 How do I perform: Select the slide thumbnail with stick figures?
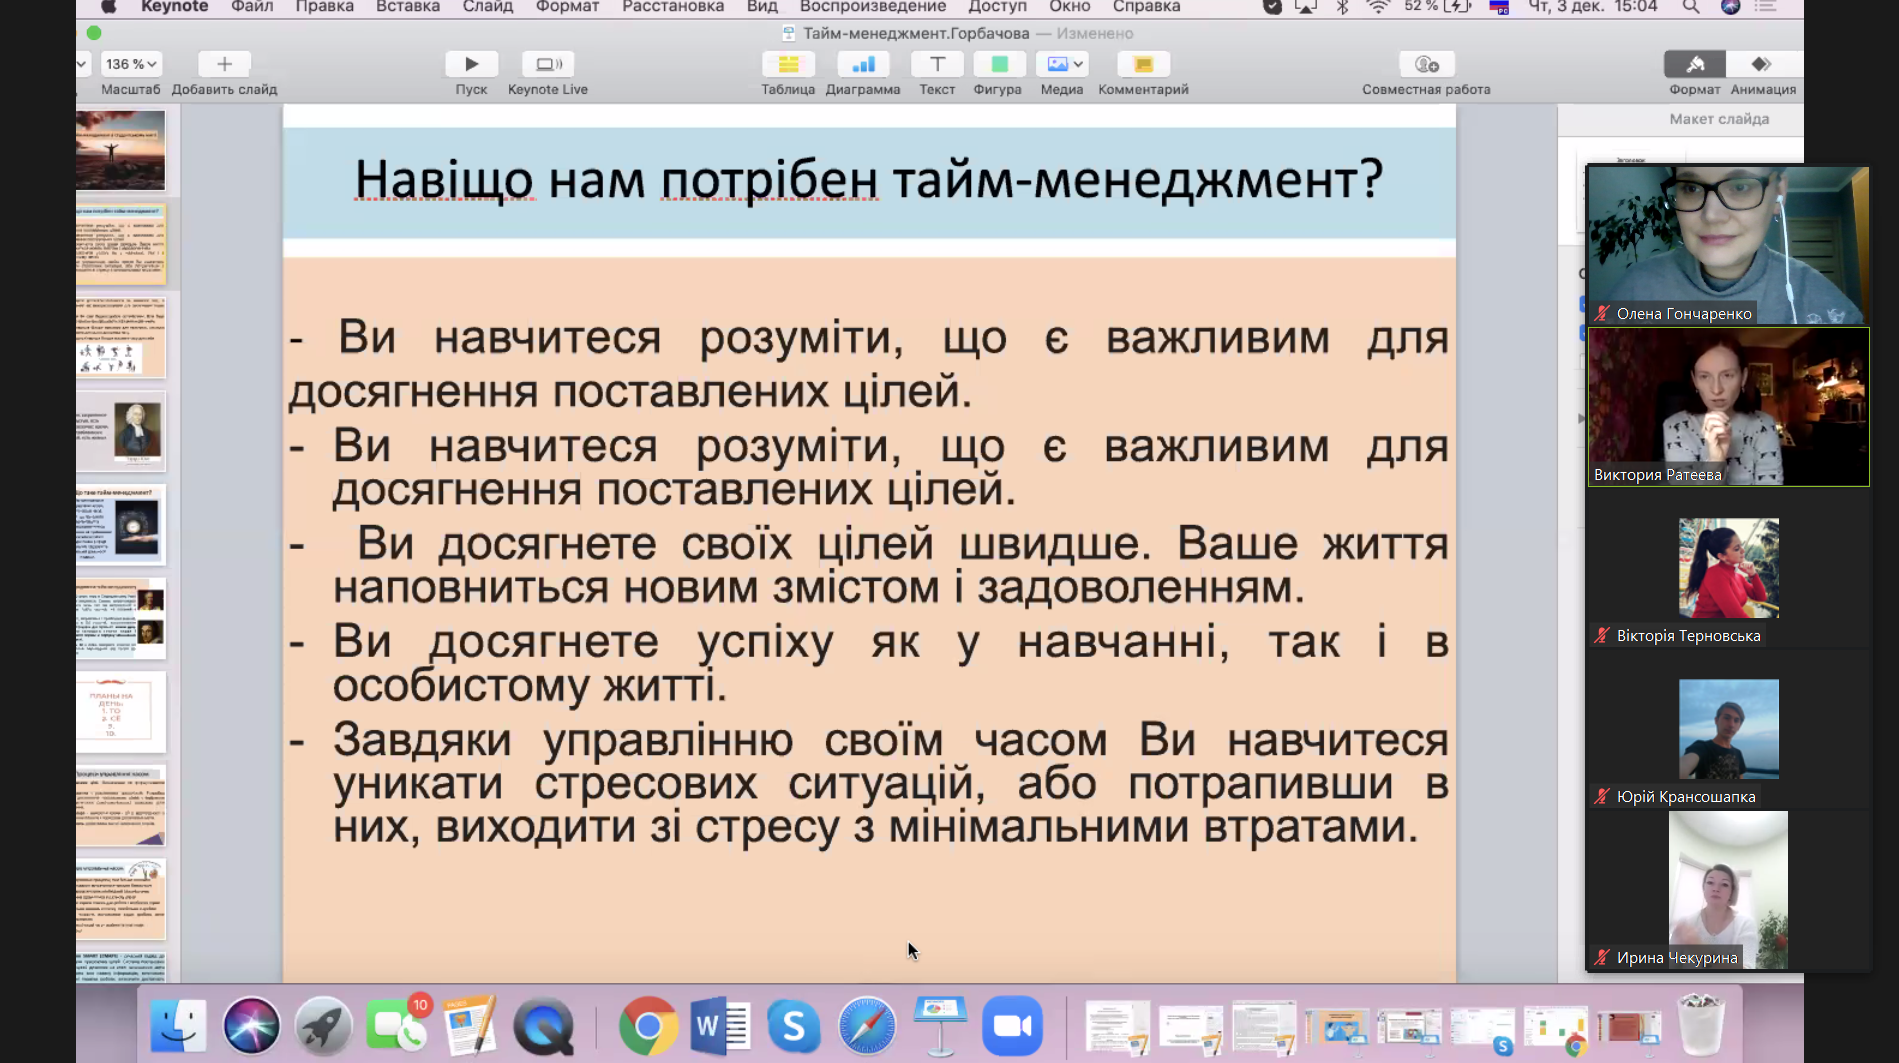tap(120, 337)
